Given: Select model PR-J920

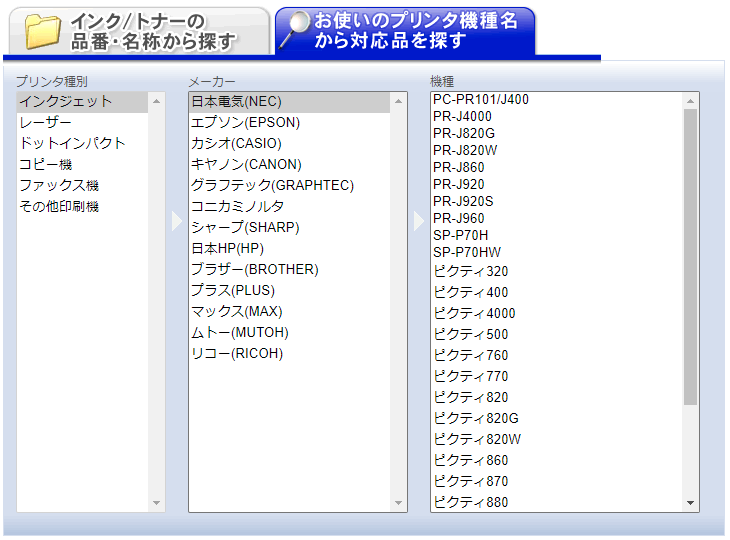Looking at the screenshot, I should pos(556,184).
